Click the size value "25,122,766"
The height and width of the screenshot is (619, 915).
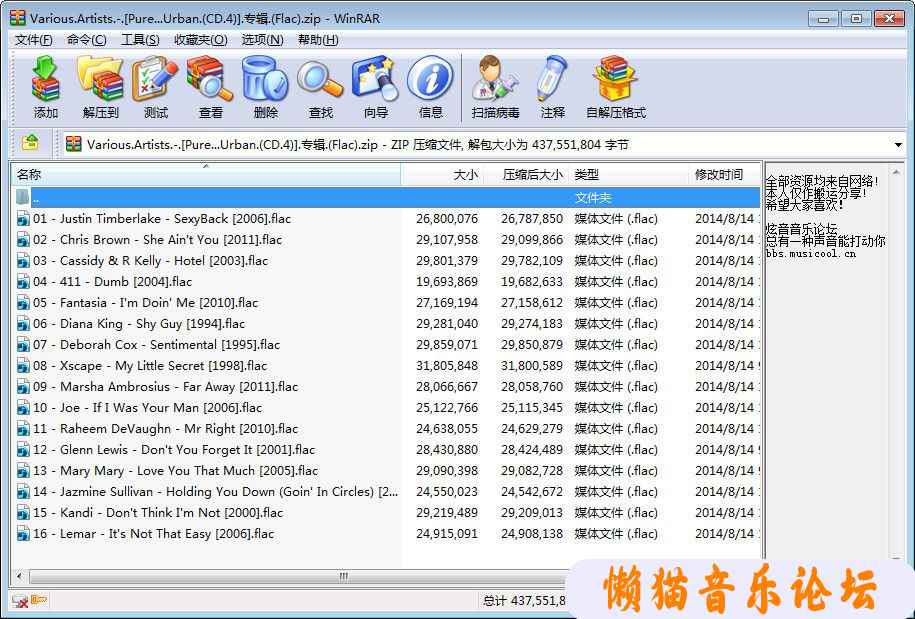point(447,408)
